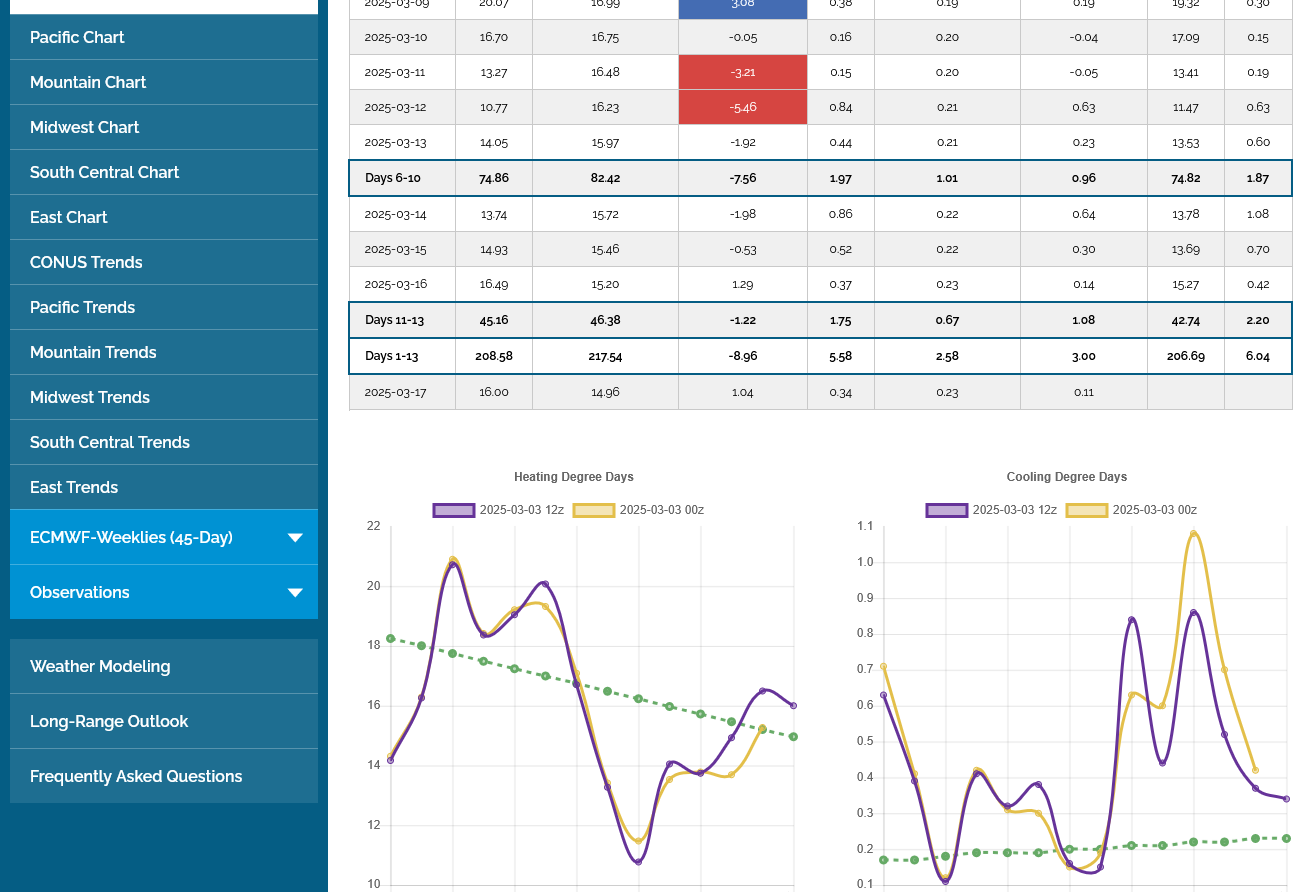This screenshot has height=892, width=1313.
Task: Open South Central Trends
Action: (x=110, y=443)
